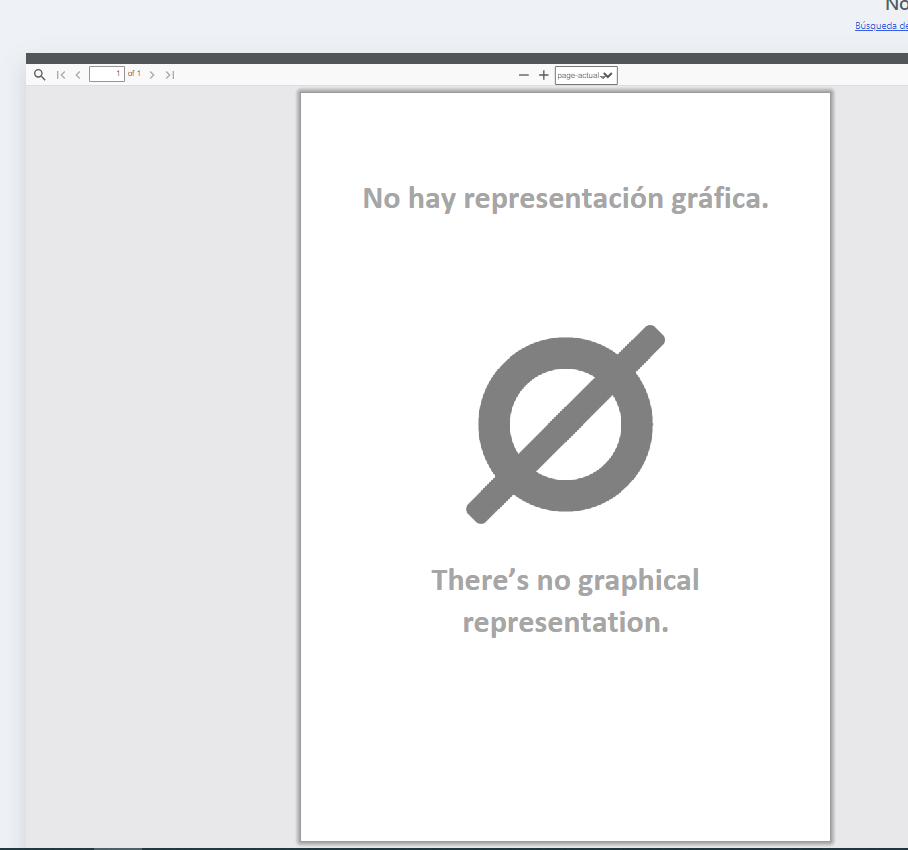Zoom in with the plus button
908x850 pixels.
tap(543, 75)
